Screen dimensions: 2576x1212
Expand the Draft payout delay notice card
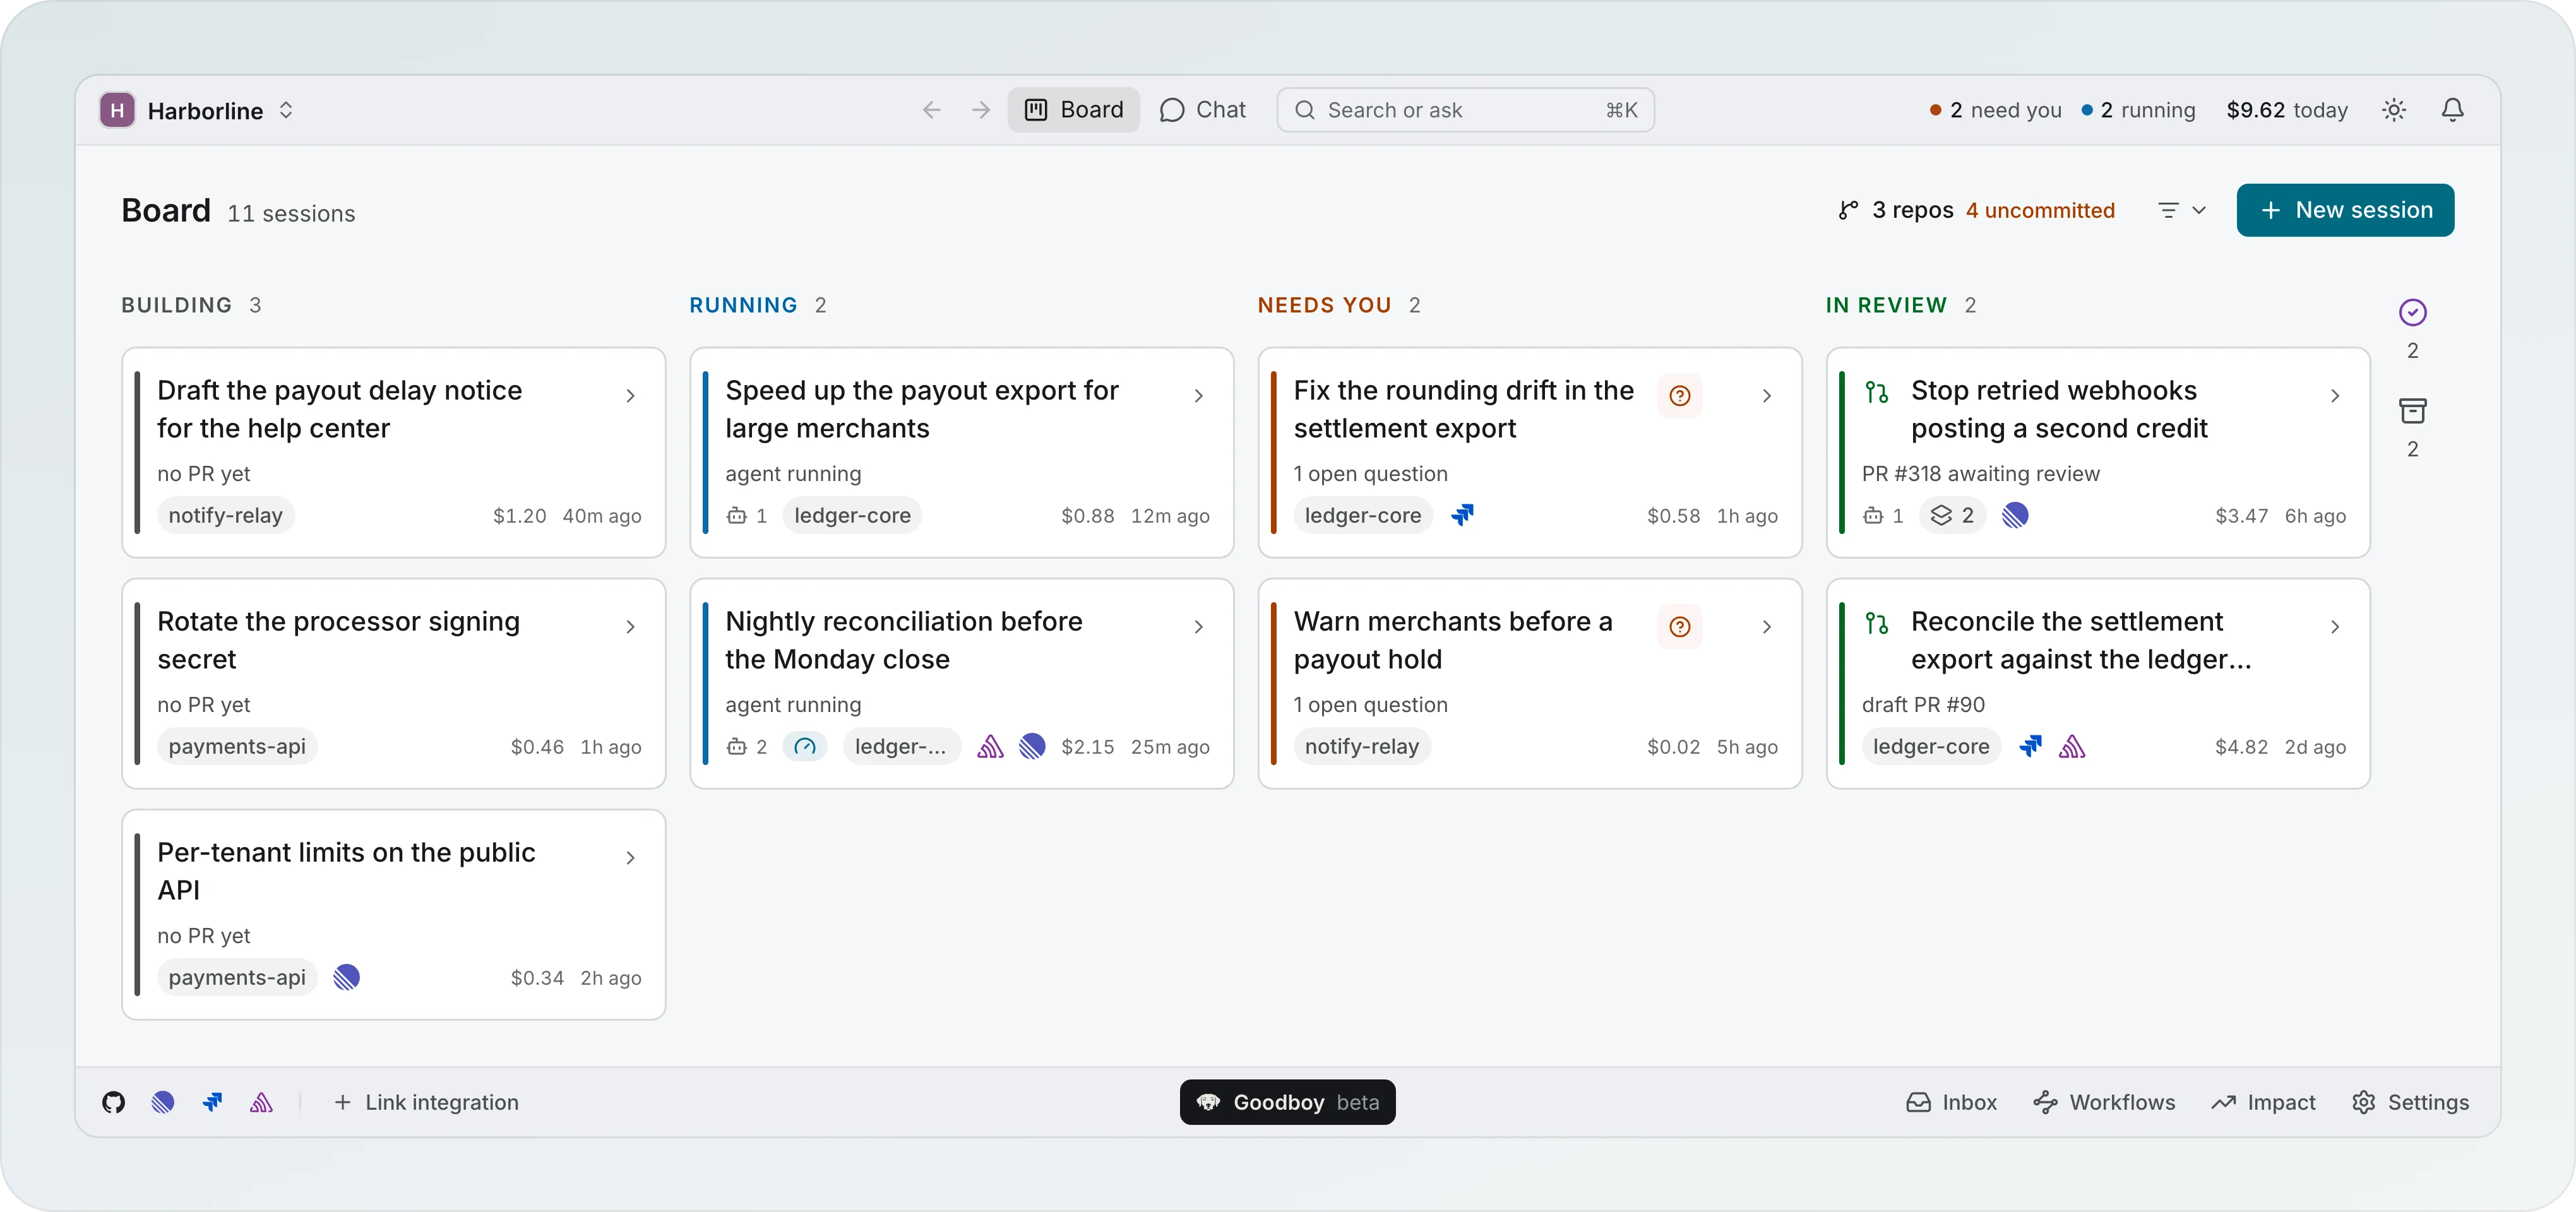[630, 396]
